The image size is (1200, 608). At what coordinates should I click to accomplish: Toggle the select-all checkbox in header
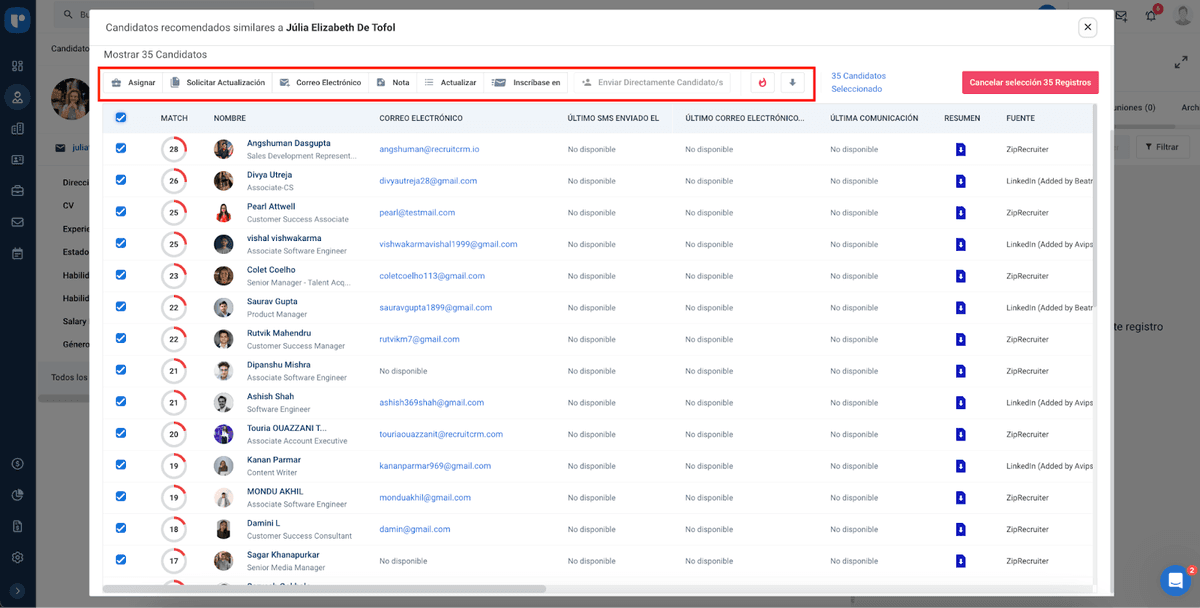tap(121, 118)
